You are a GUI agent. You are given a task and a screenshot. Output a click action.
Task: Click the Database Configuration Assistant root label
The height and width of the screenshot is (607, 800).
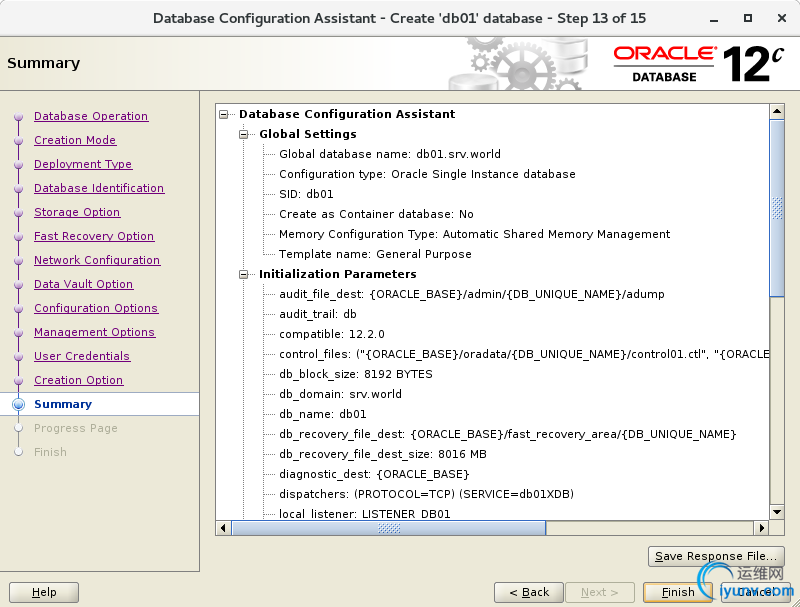pyautogui.click(x=347, y=114)
